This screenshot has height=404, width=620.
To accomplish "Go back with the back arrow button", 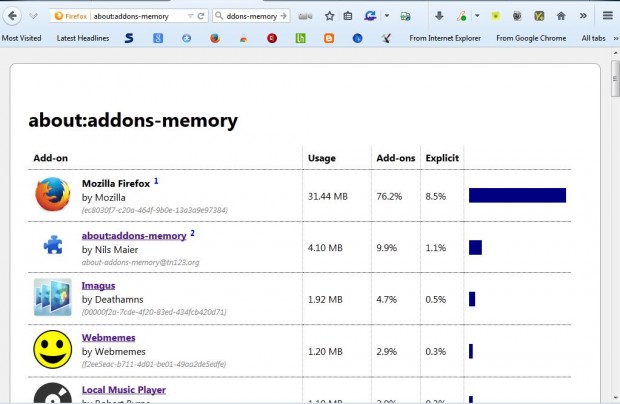I will 12,16.
